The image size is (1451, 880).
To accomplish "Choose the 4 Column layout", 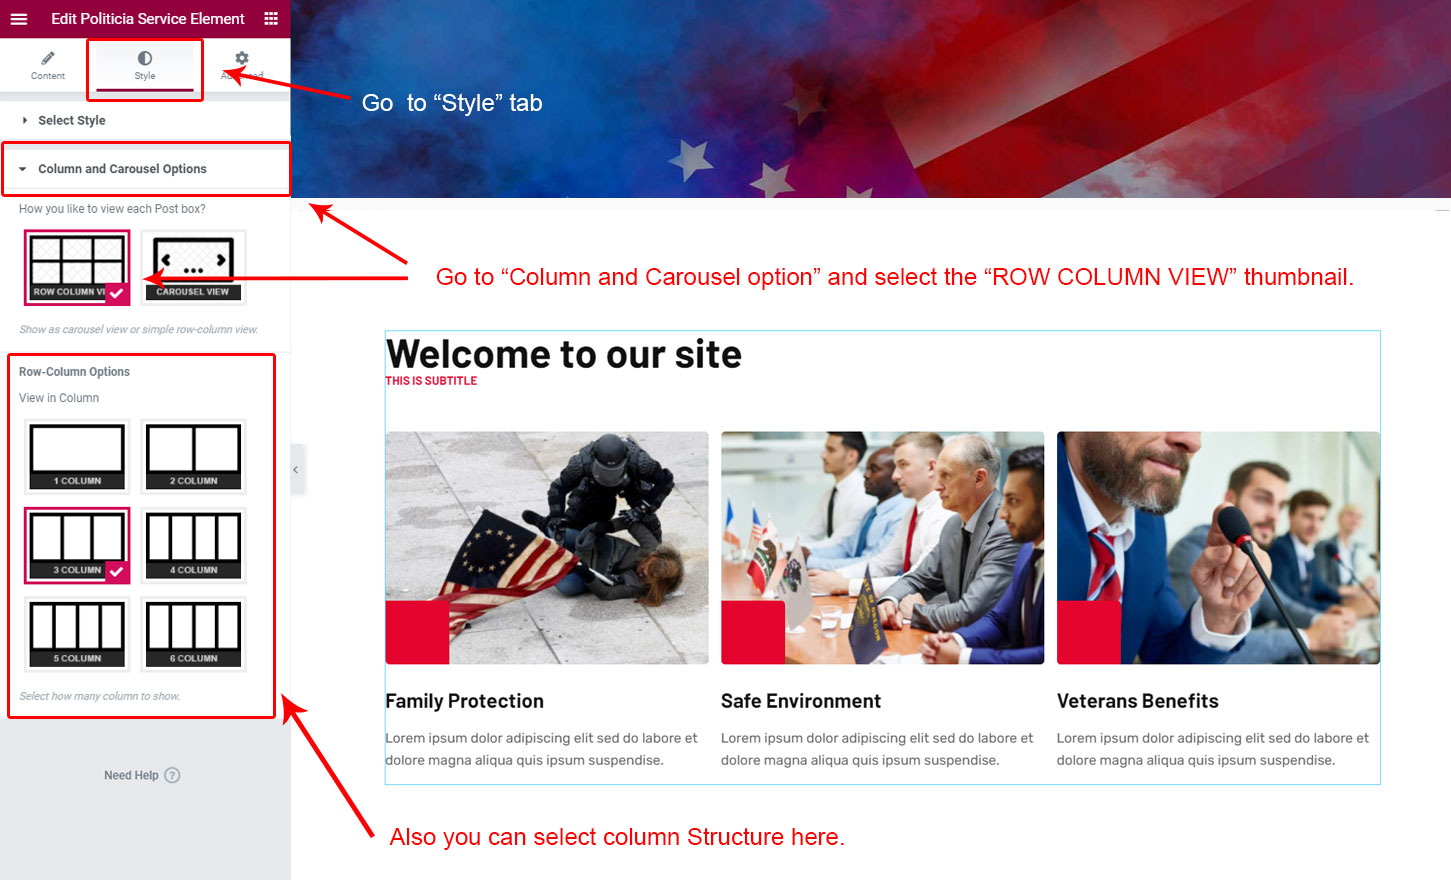I will click(193, 545).
